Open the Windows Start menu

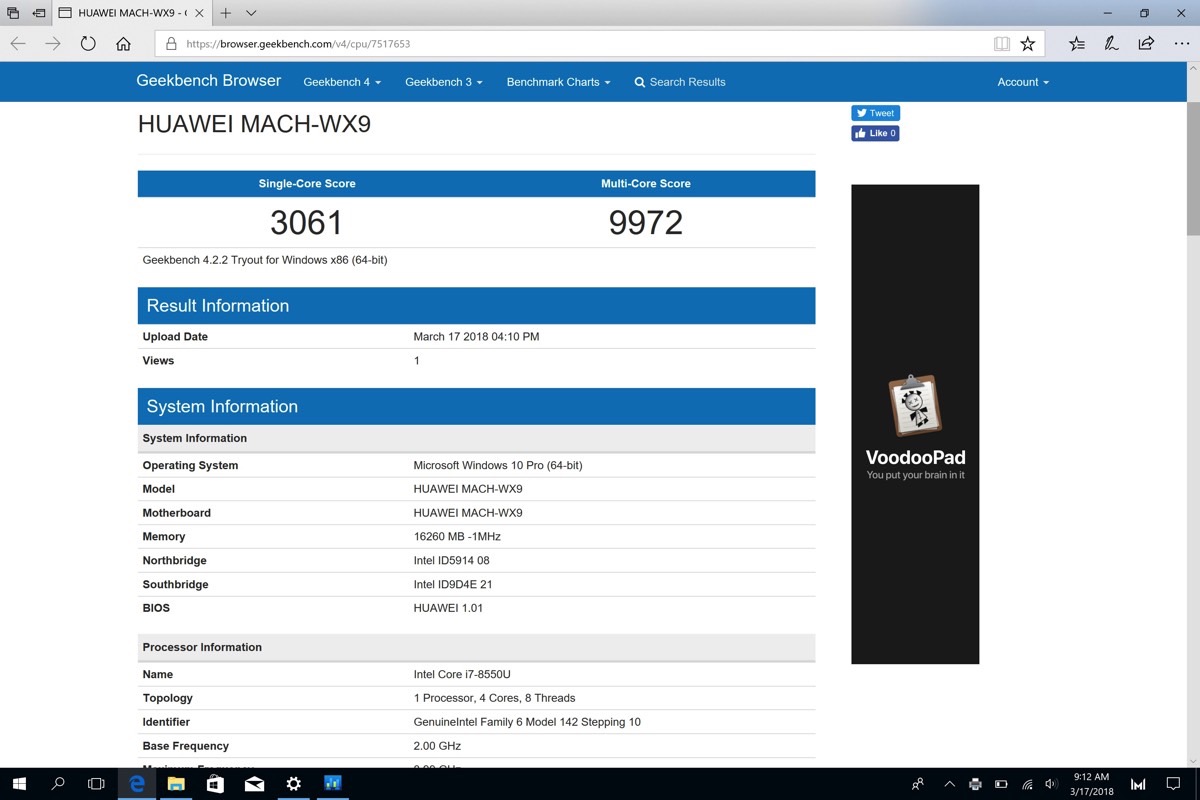point(19,784)
